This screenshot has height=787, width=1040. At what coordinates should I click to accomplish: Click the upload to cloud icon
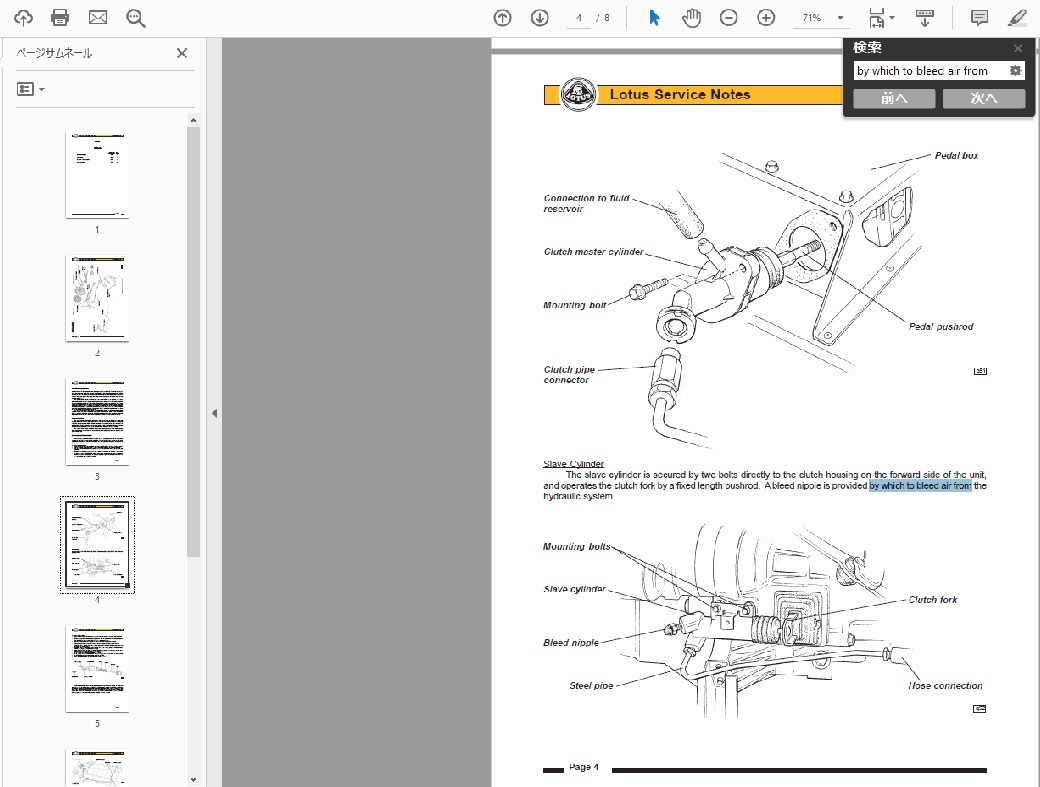(23, 18)
